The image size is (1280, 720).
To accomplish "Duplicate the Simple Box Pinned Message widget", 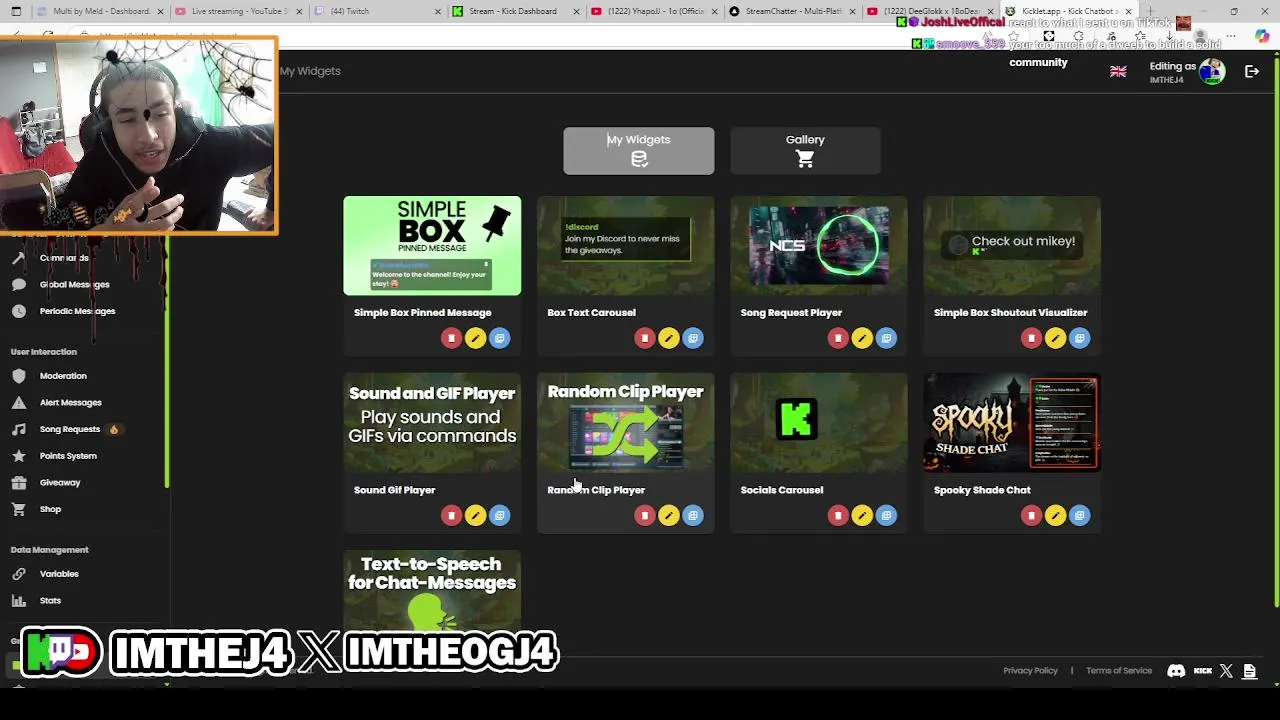I will click(x=499, y=338).
